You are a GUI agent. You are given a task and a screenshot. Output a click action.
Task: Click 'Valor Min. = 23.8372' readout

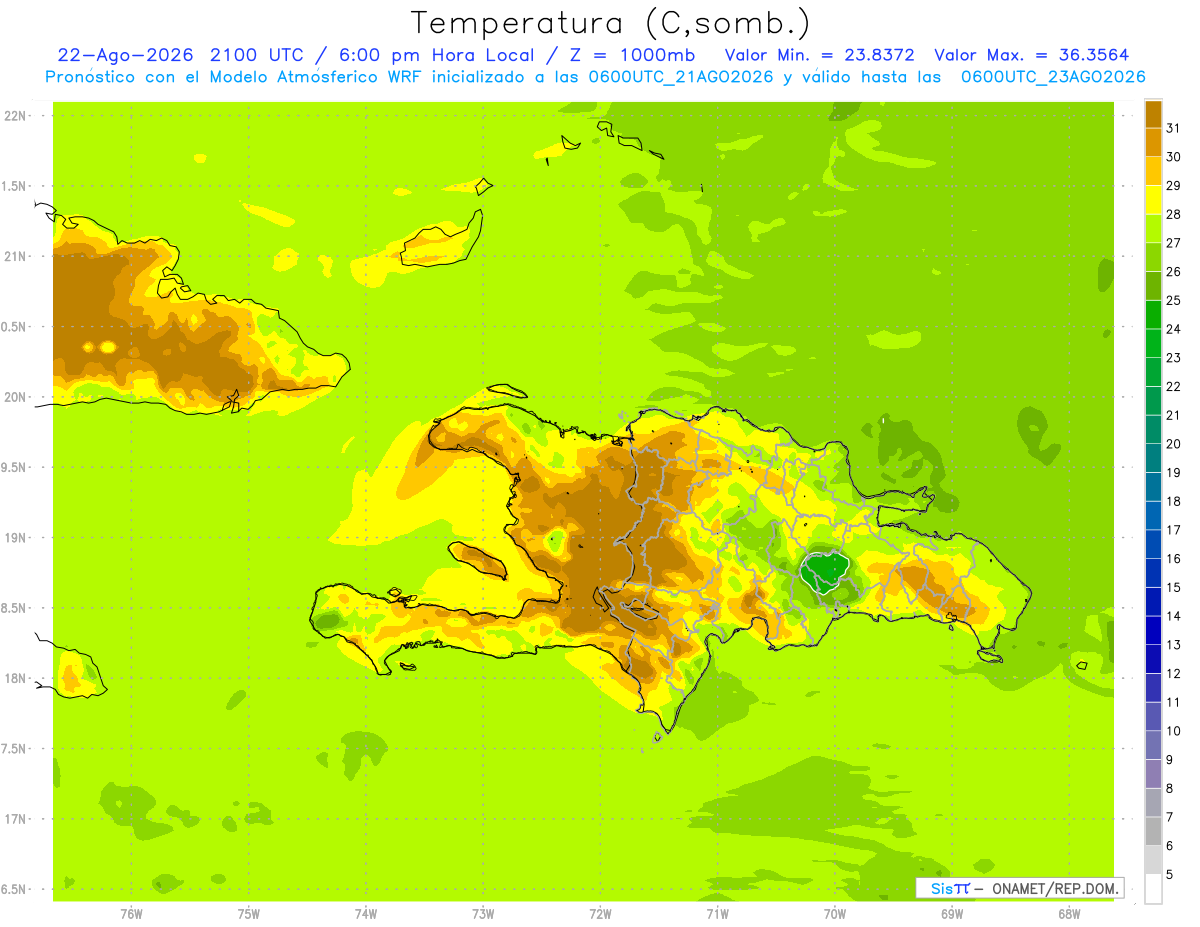(819, 55)
